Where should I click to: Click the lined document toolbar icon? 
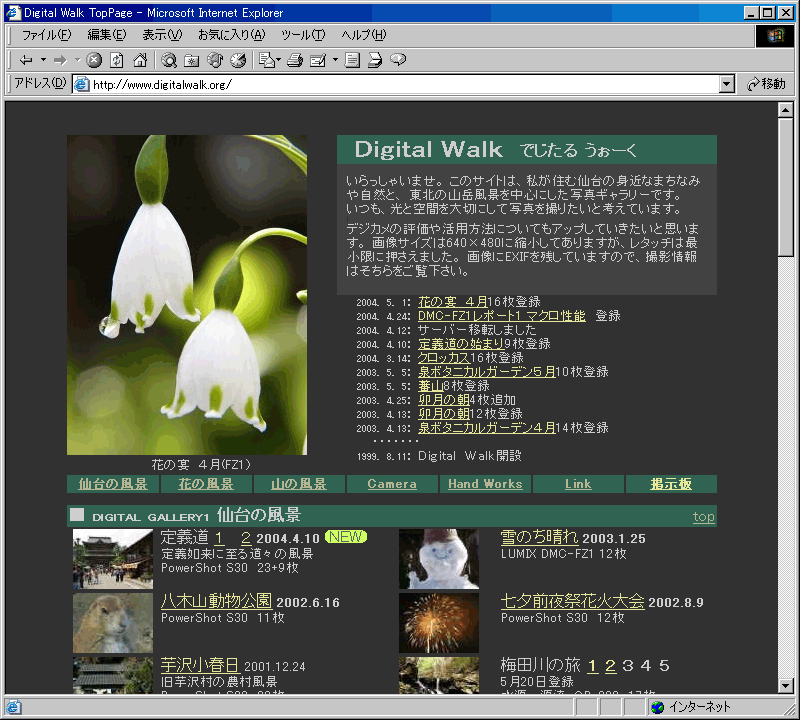[x=352, y=60]
